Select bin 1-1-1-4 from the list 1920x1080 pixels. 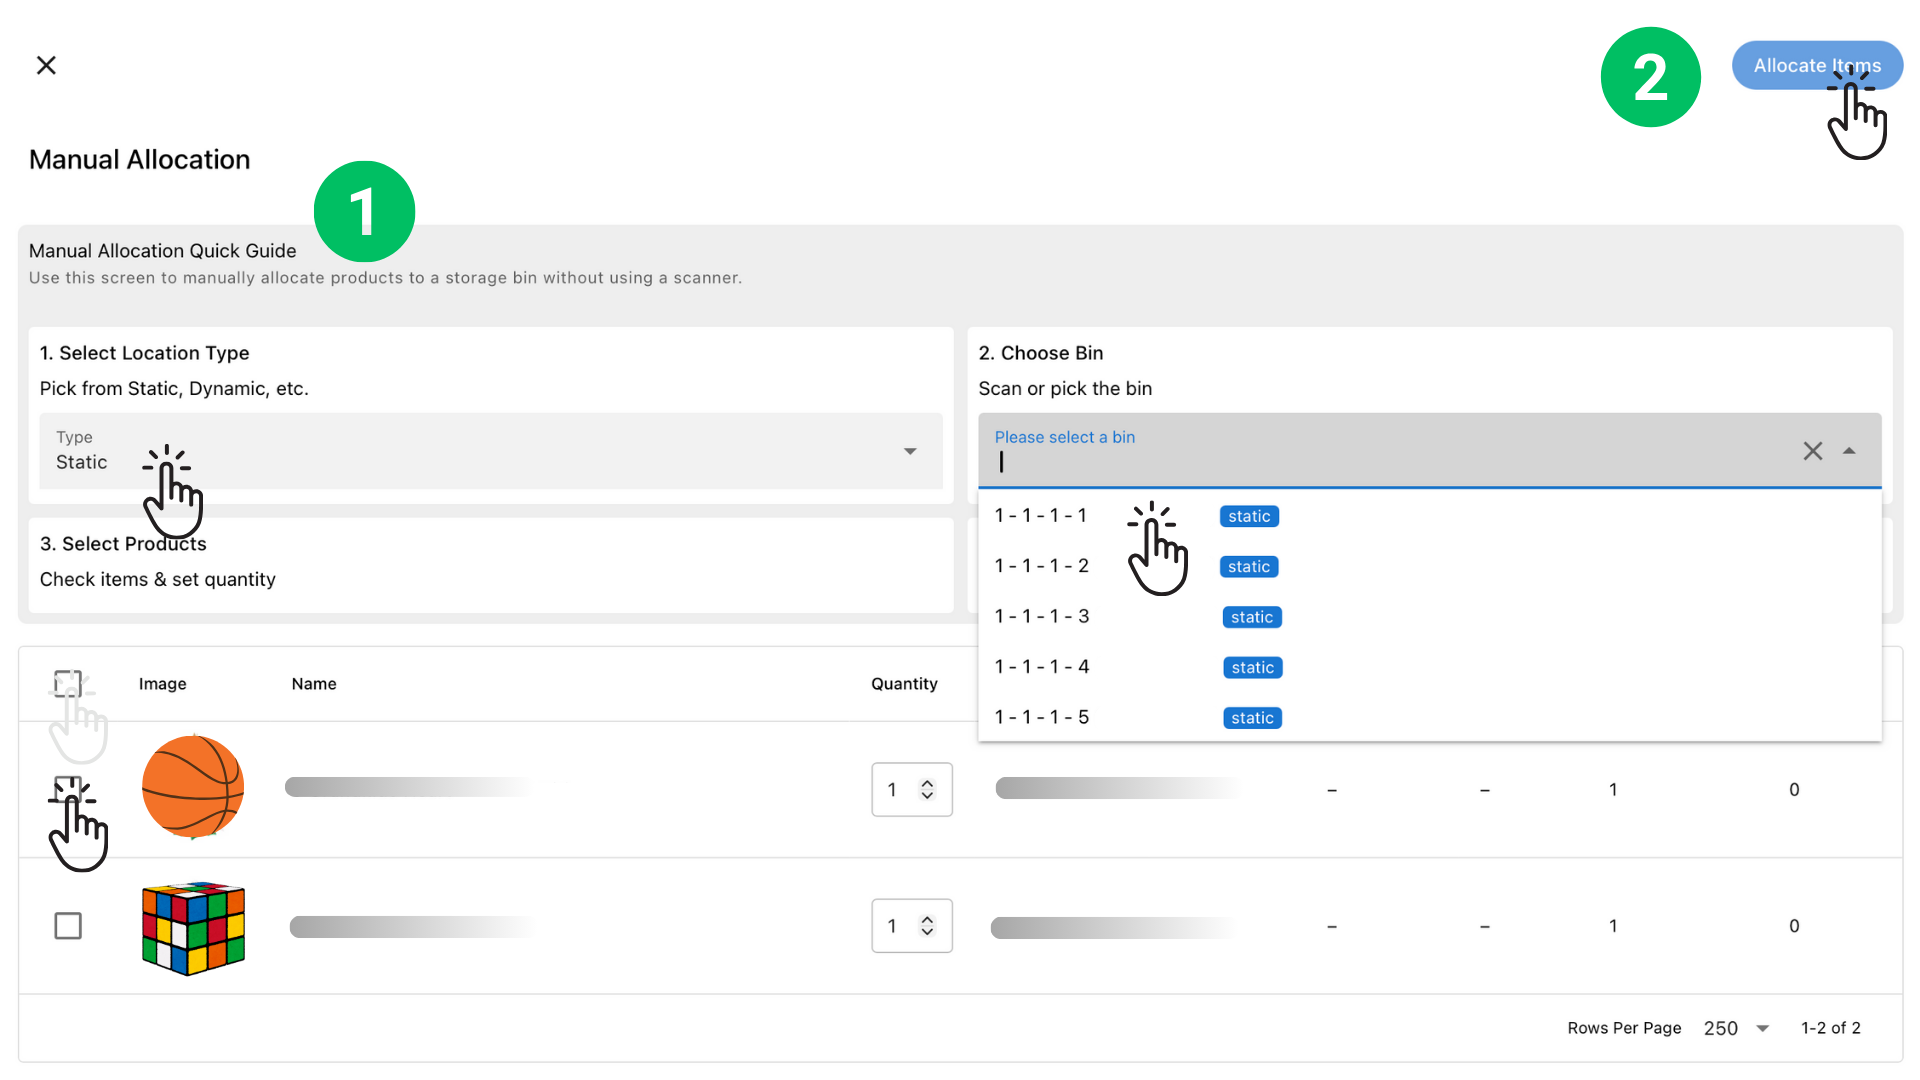click(x=1041, y=666)
